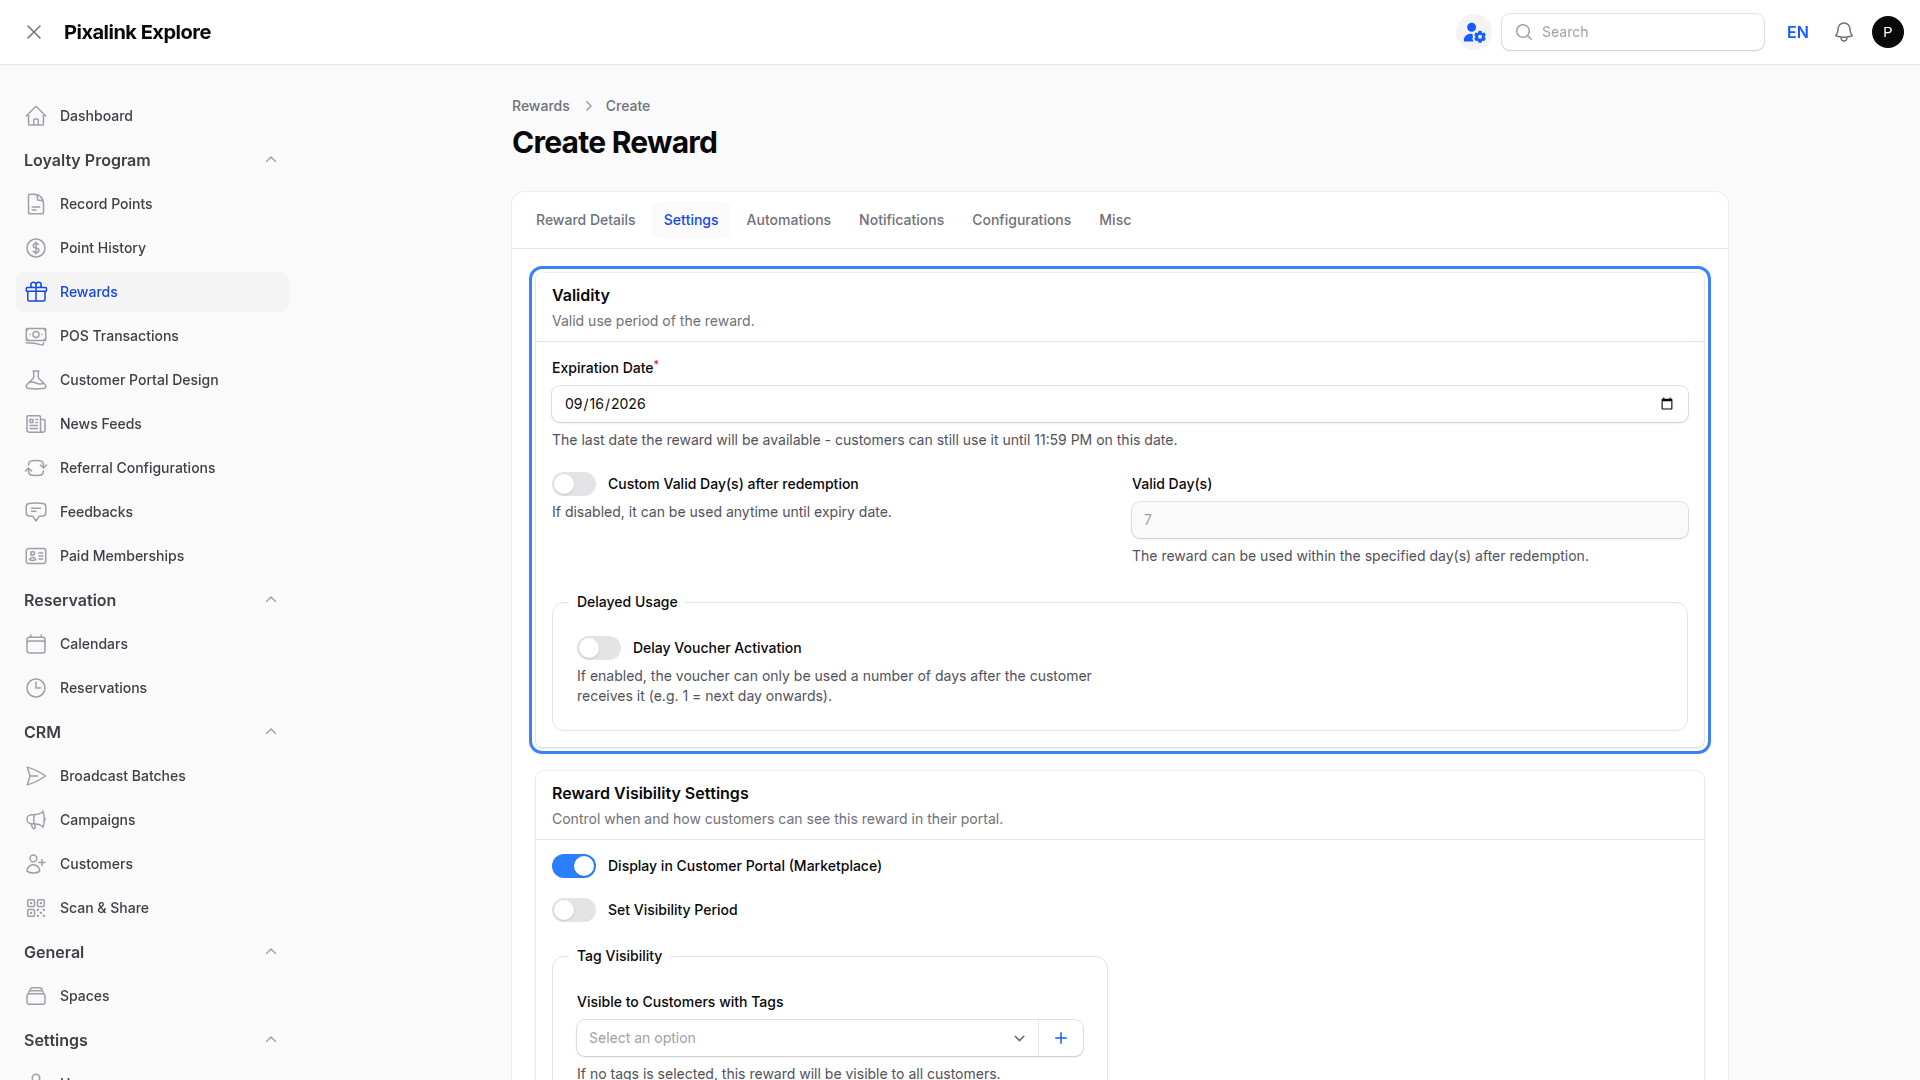Click the Rewards gift icon
1920x1080 pixels.
click(x=36, y=292)
